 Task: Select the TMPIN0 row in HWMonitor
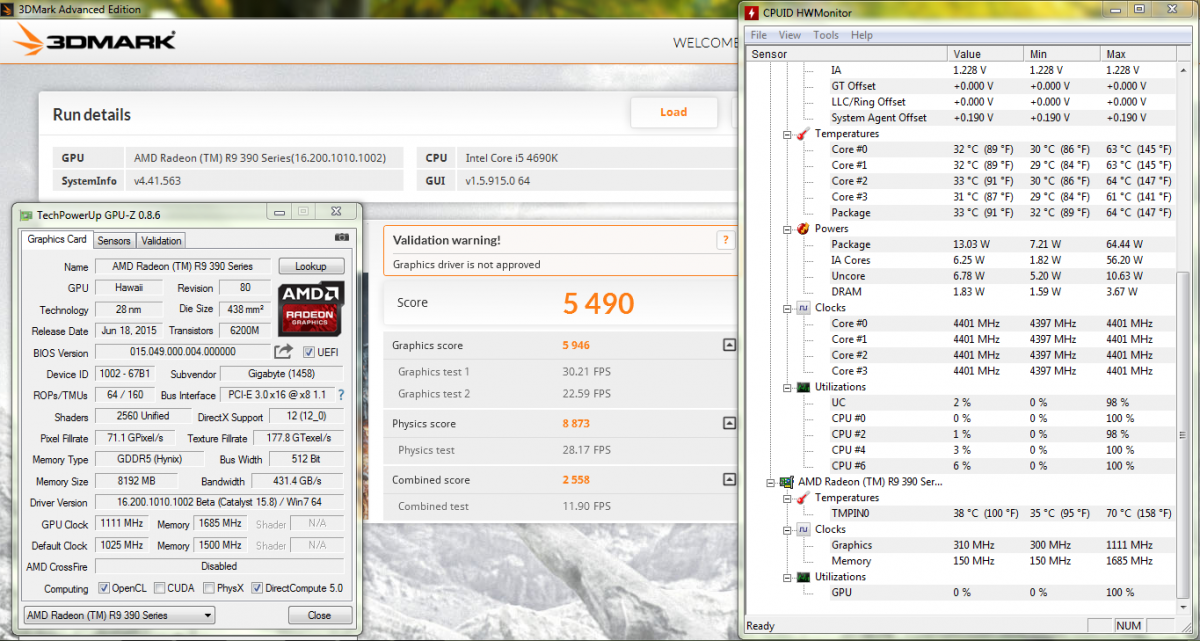point(960,514)
